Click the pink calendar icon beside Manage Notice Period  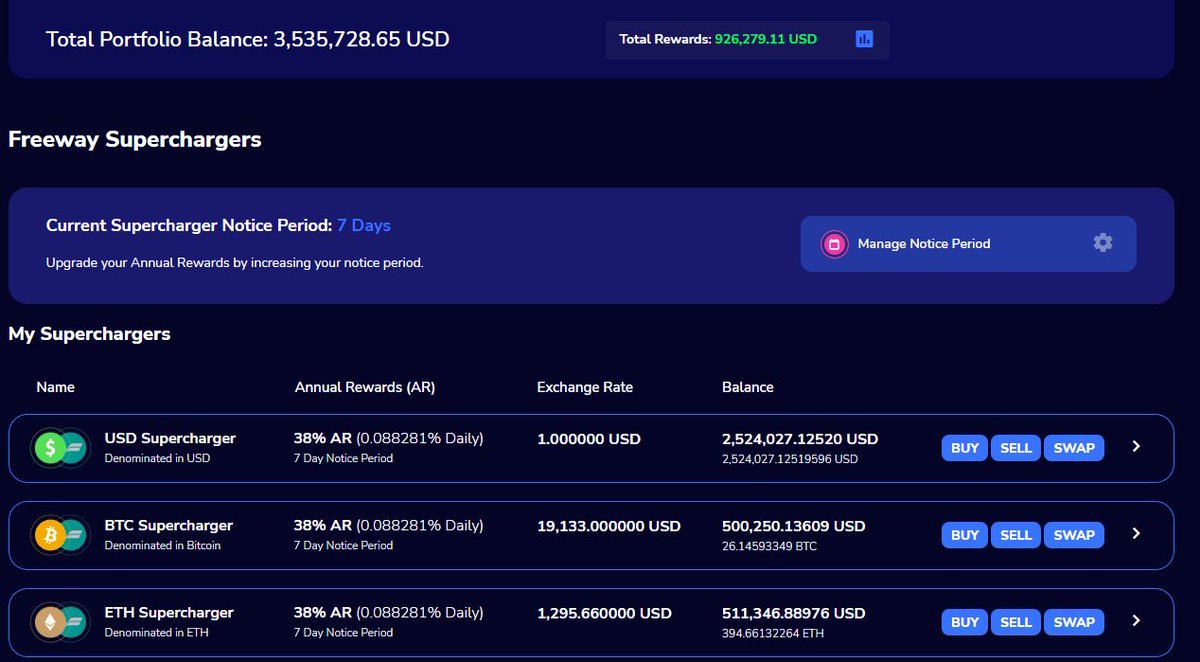[834, 244]
